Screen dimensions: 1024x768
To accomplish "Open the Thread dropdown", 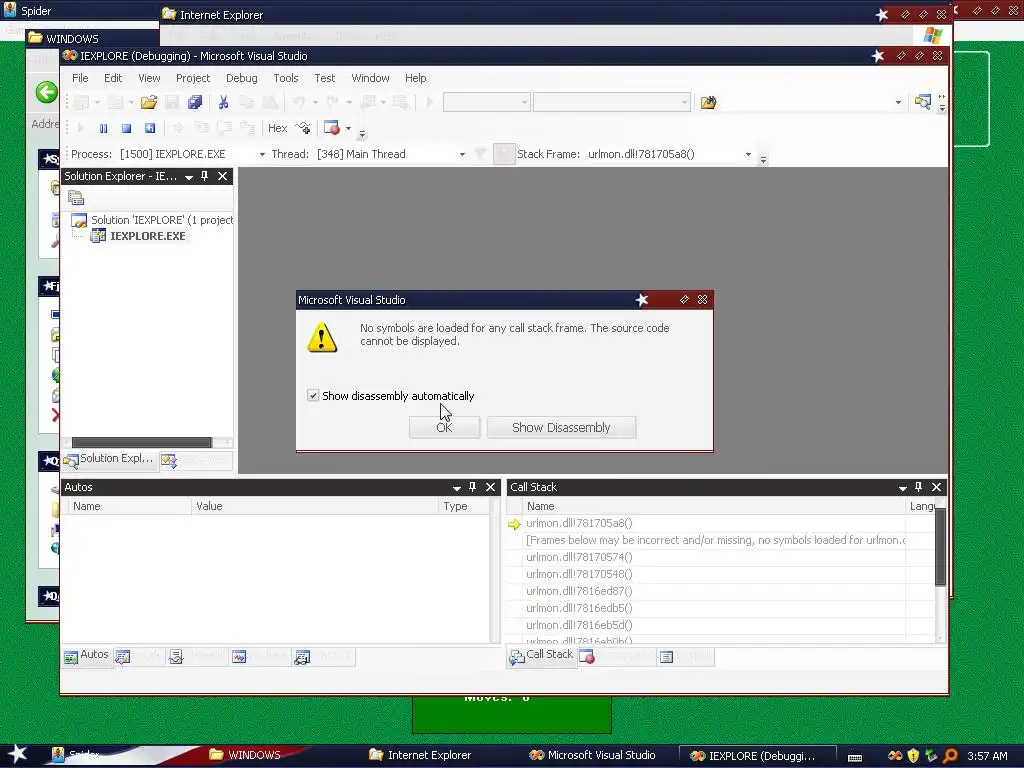I will point(462,154).
